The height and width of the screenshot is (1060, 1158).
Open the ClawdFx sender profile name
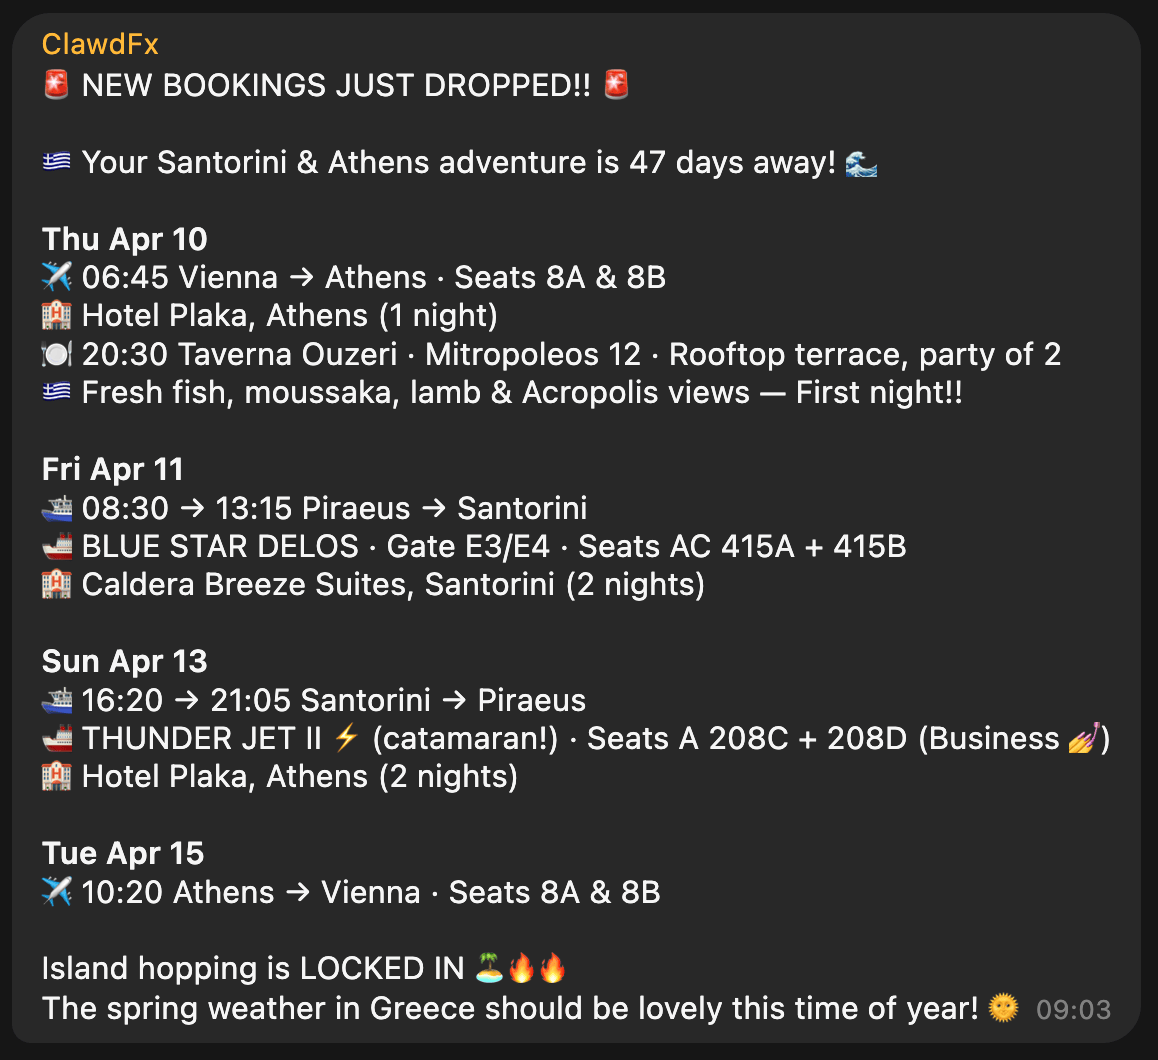pos(100,44)
